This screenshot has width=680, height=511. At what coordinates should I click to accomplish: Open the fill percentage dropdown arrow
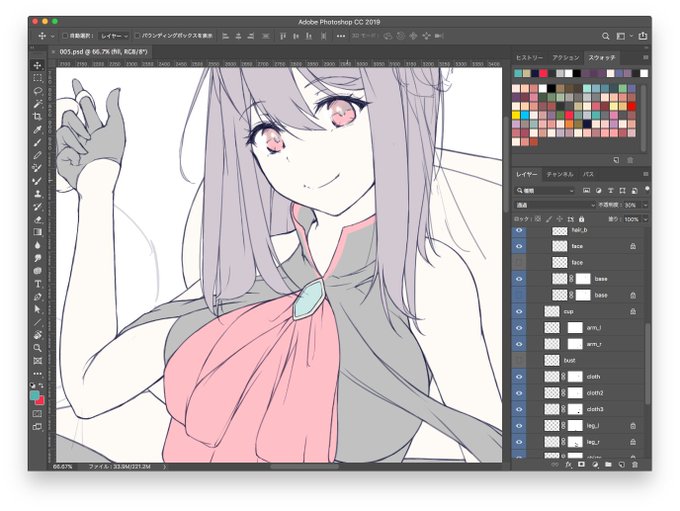[x=645, y=219]
